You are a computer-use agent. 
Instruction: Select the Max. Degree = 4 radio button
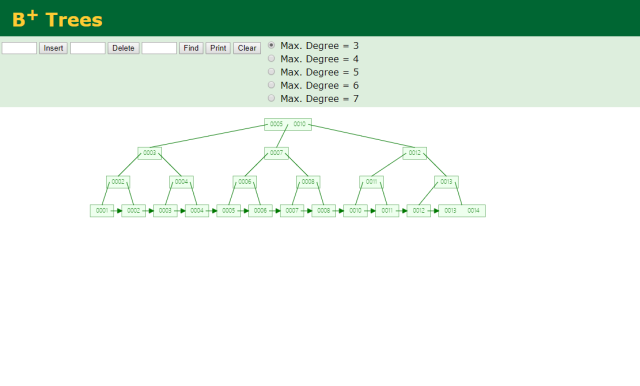[x=271, y=59]
